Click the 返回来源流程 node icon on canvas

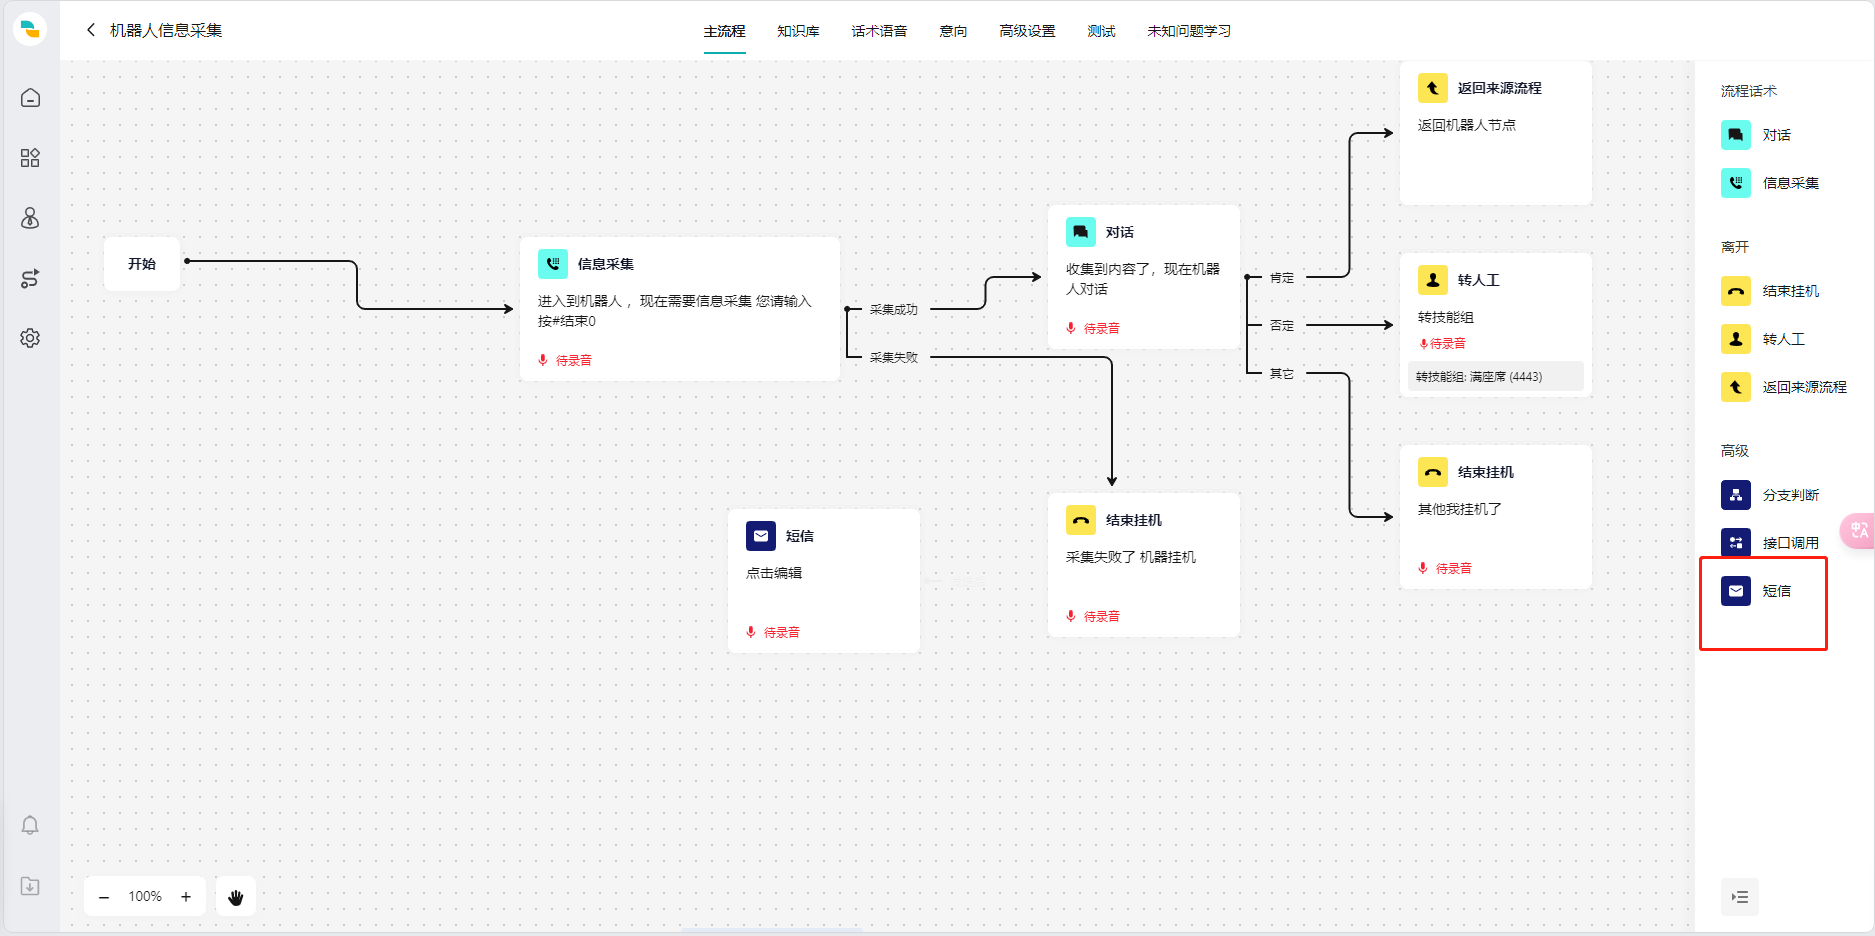pos(1433,88)
